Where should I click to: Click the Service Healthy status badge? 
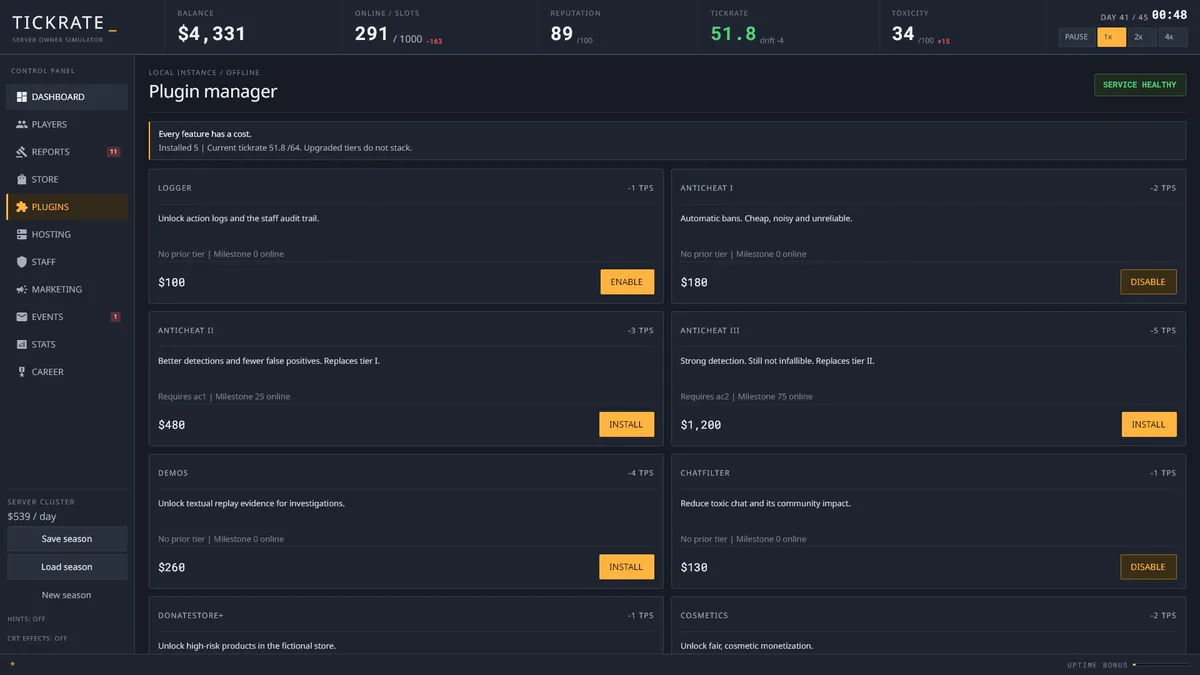(x=1139, y=85)
